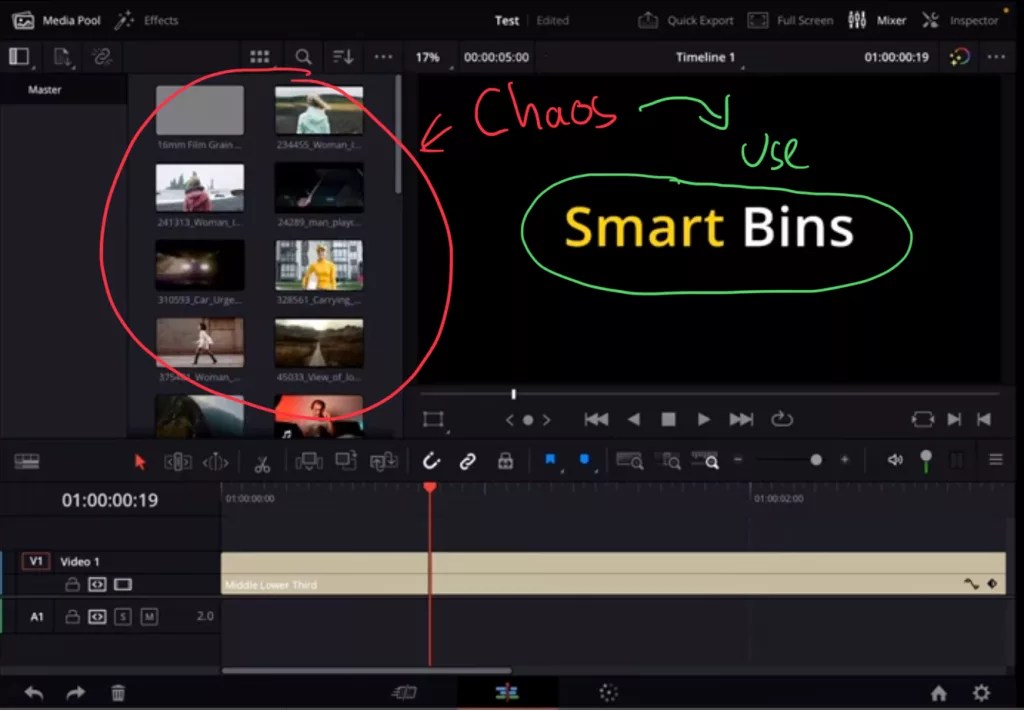Select the Master bin
The height and width of the screenshot is (710, 1024).
click(44, 89)
